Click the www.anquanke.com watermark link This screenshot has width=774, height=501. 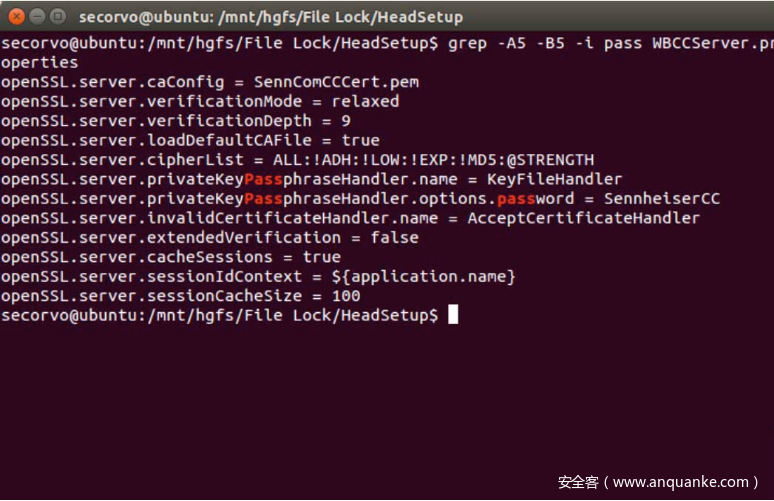pos(681,482)
